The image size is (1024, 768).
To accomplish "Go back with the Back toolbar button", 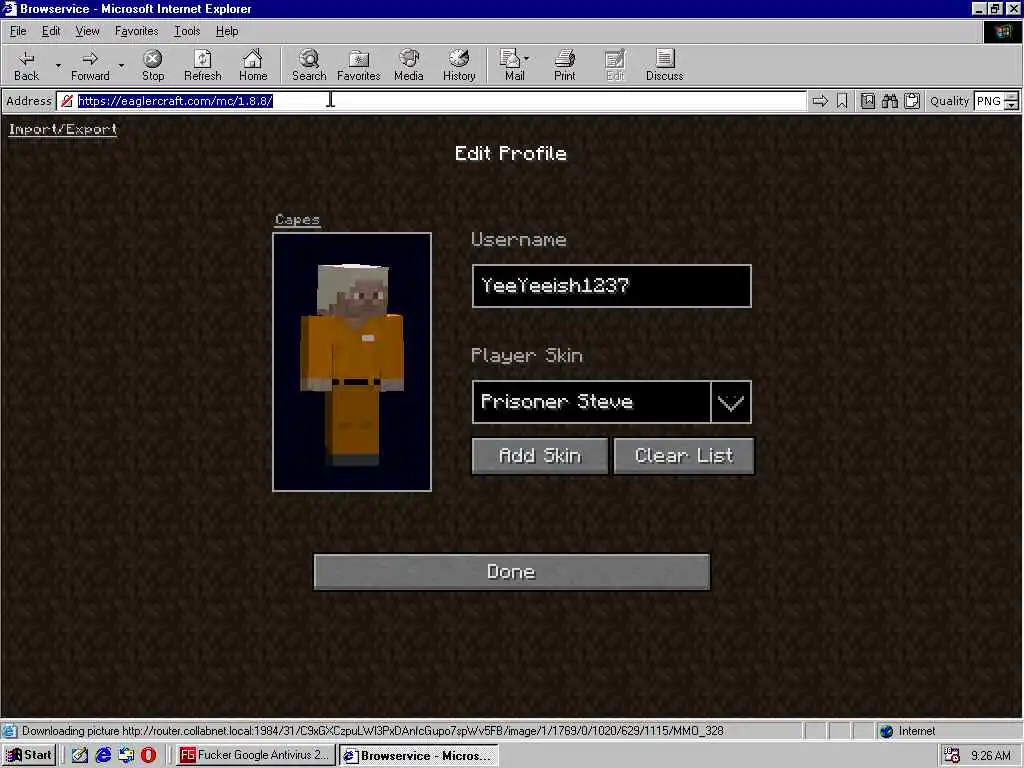I will click(x=26, y=65).
